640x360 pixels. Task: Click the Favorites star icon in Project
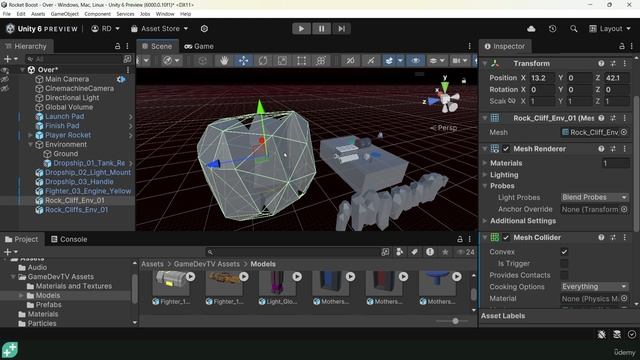click(445, 252)
